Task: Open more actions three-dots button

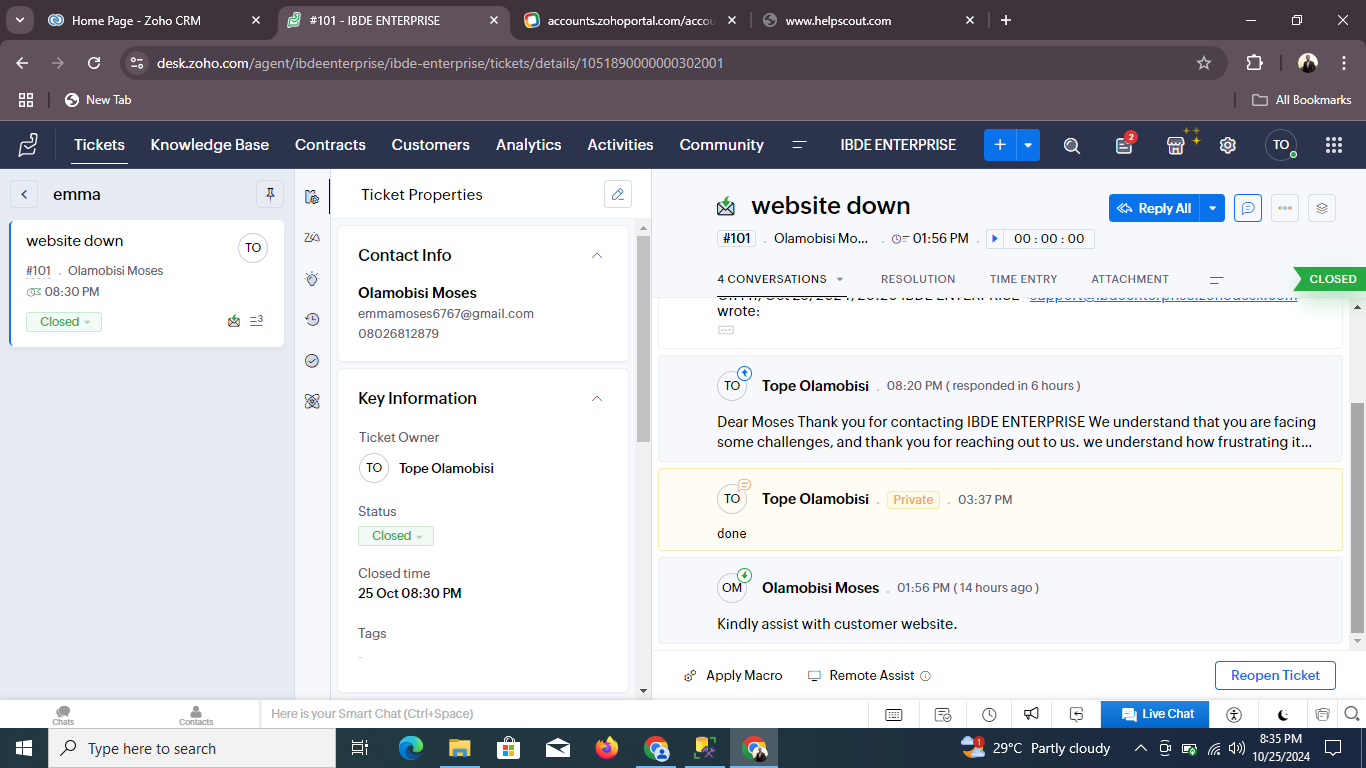Action: [x=1285, y=208]
